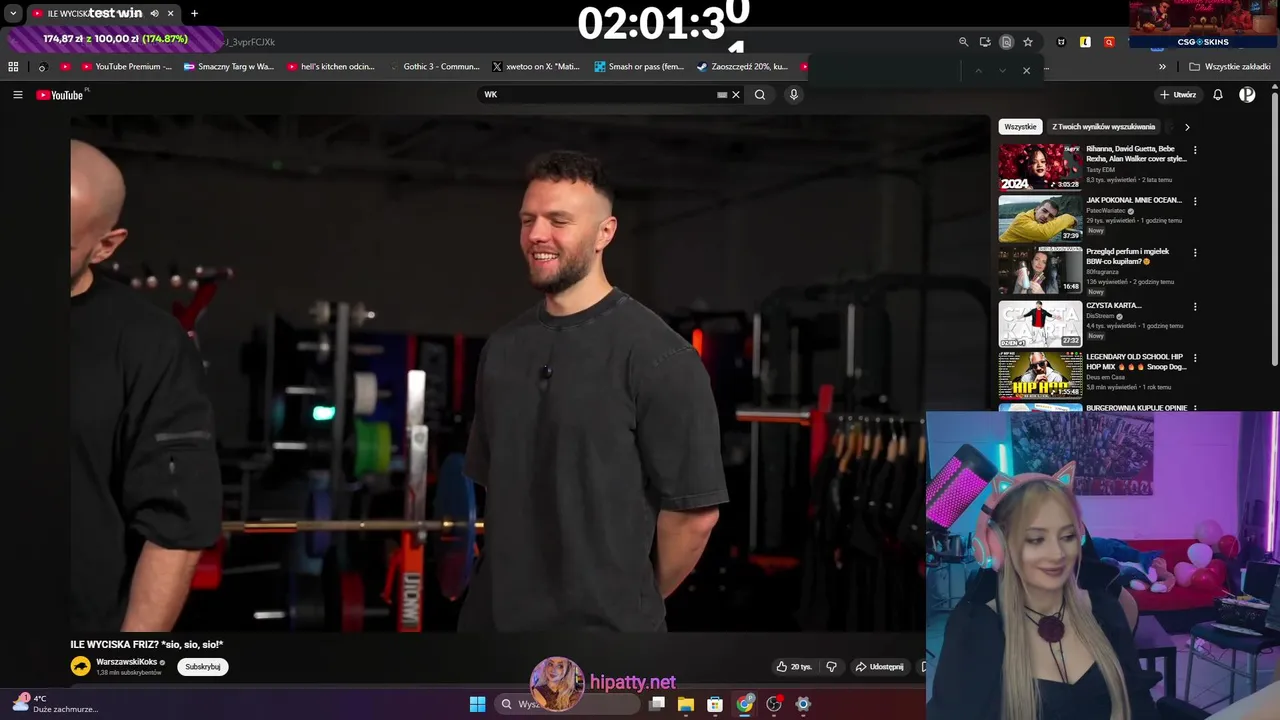Screen dimensions: 1280x720
Task: Show more filter chips with right arrow
Action: pos(1187,127)
